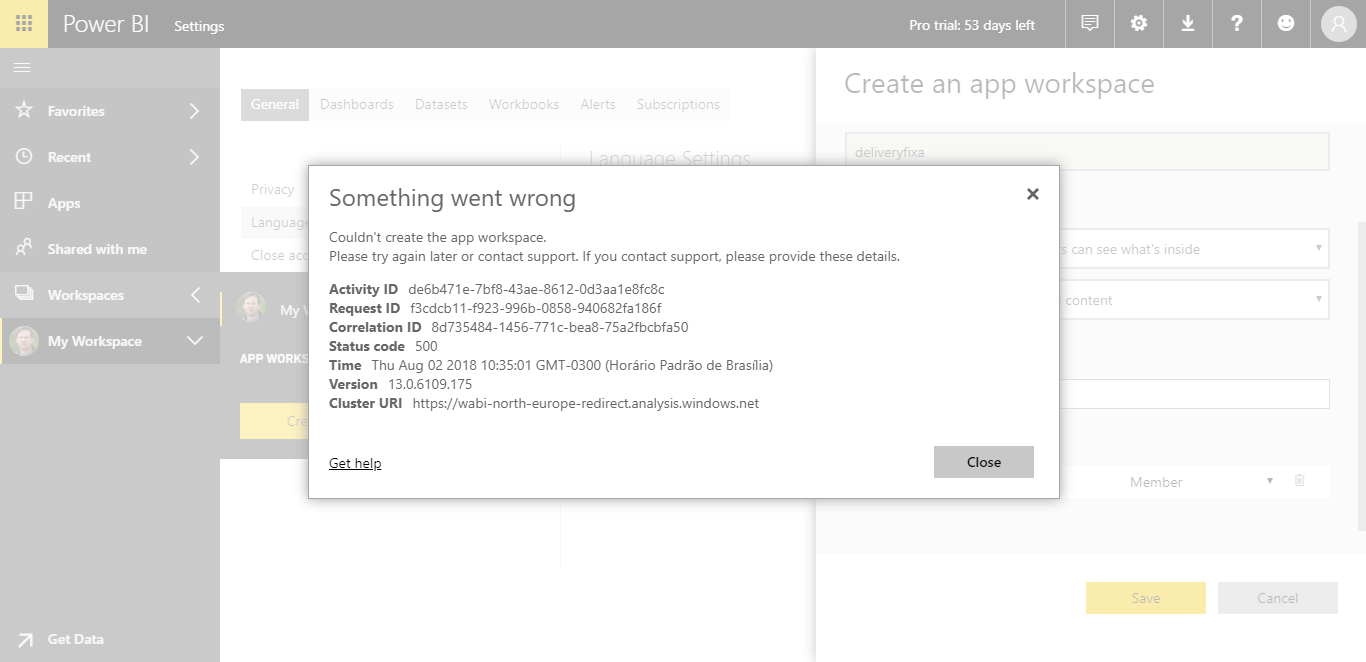Click the Settings label in the header
The height and width of the screenshot is (662, 1366).
coord(199,26)
